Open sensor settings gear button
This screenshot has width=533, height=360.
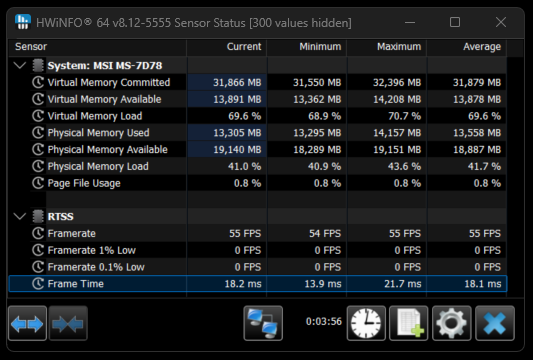(x=451, y=323)
